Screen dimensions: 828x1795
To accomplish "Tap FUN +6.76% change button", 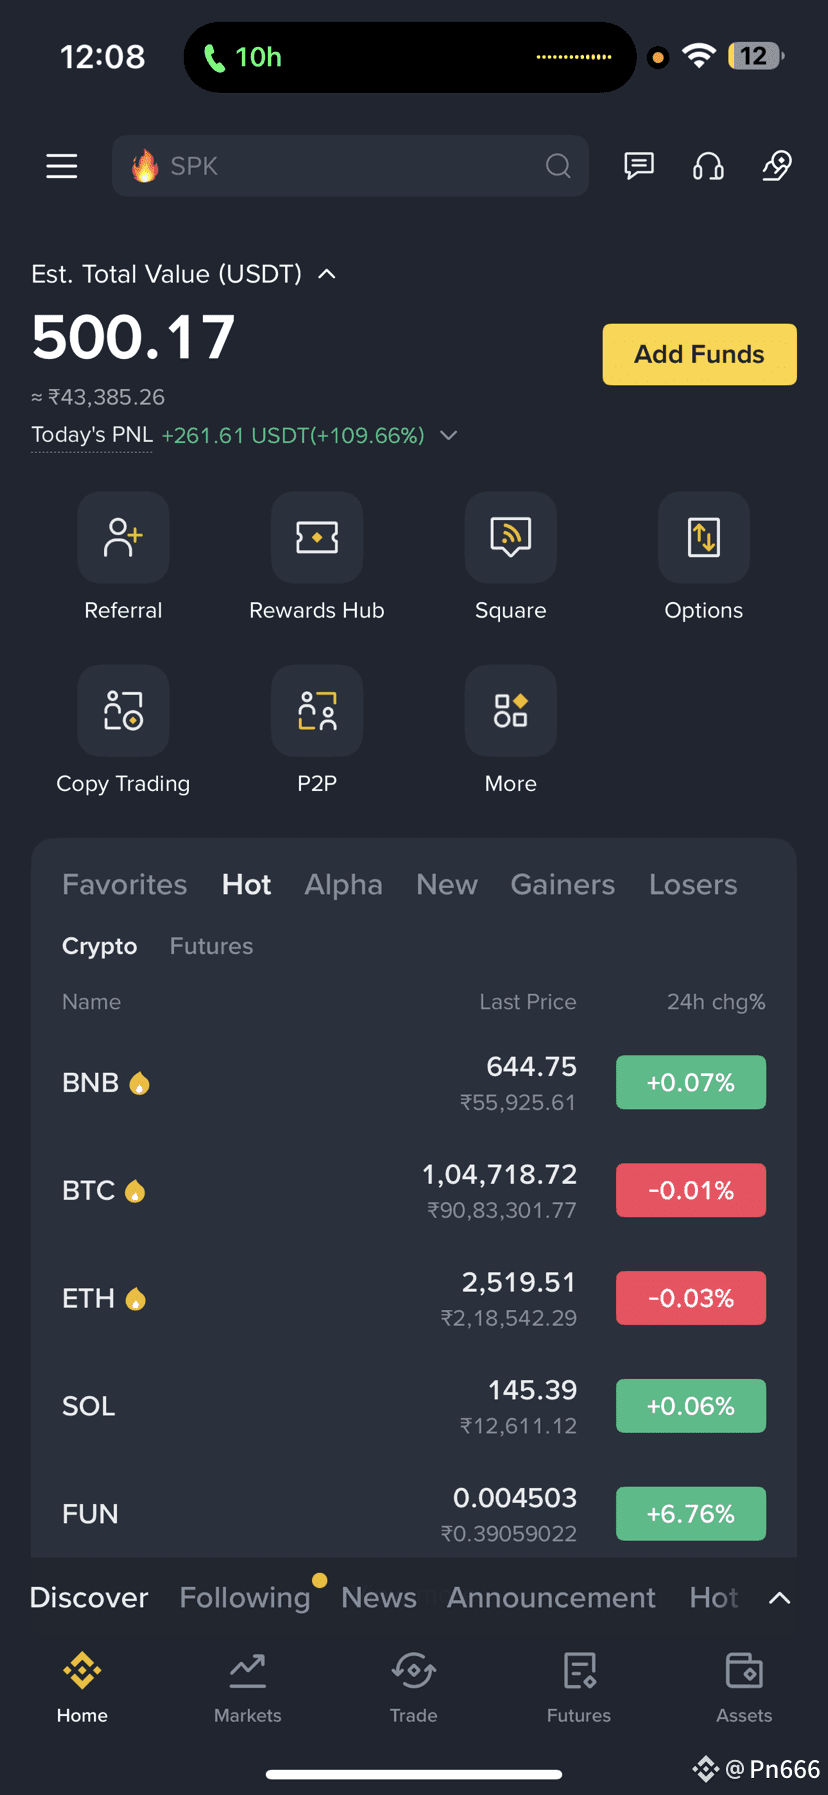I will click(691, 1514).
